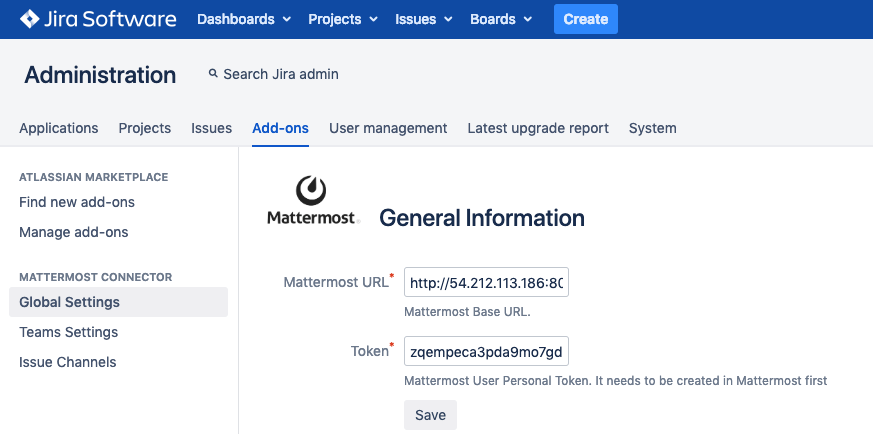Go to the User management tab
873x434 pixels.
(388, 128)
